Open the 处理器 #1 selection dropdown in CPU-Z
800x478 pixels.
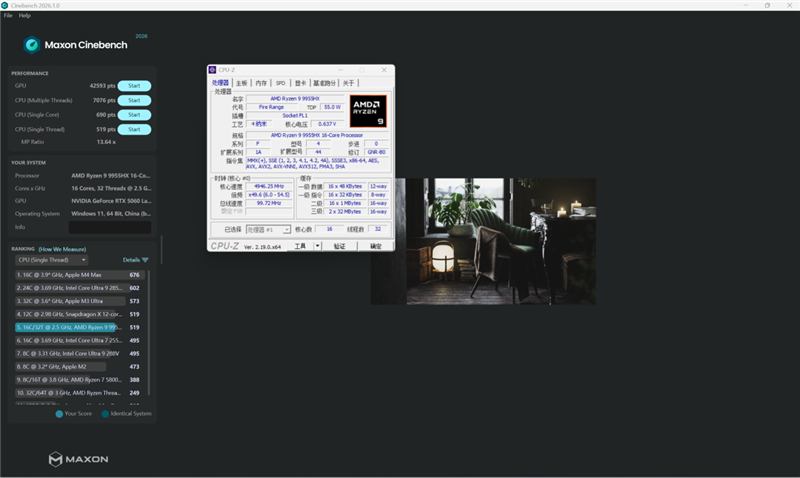click(x=268, y=230)
